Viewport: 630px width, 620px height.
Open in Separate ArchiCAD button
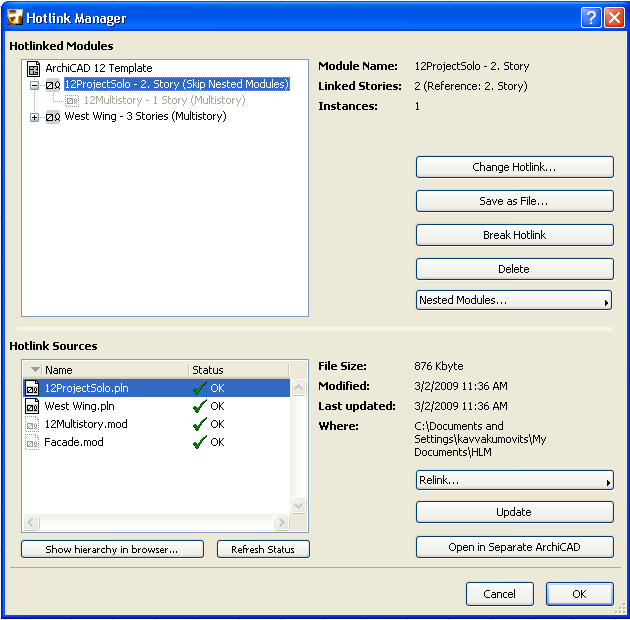(515, 547)
